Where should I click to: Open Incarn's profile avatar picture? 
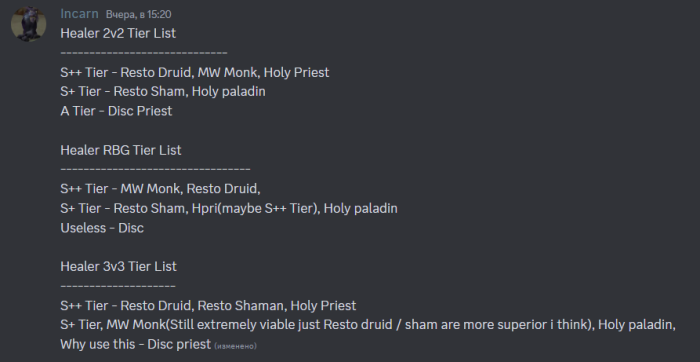[29, 24]
